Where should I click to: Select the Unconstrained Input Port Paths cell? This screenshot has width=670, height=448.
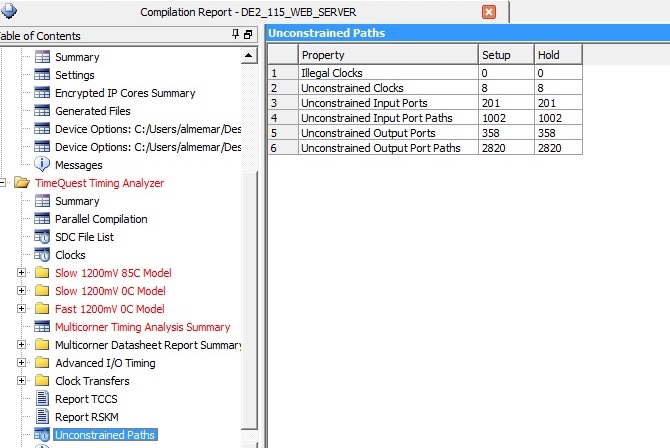tap(388, 118)
